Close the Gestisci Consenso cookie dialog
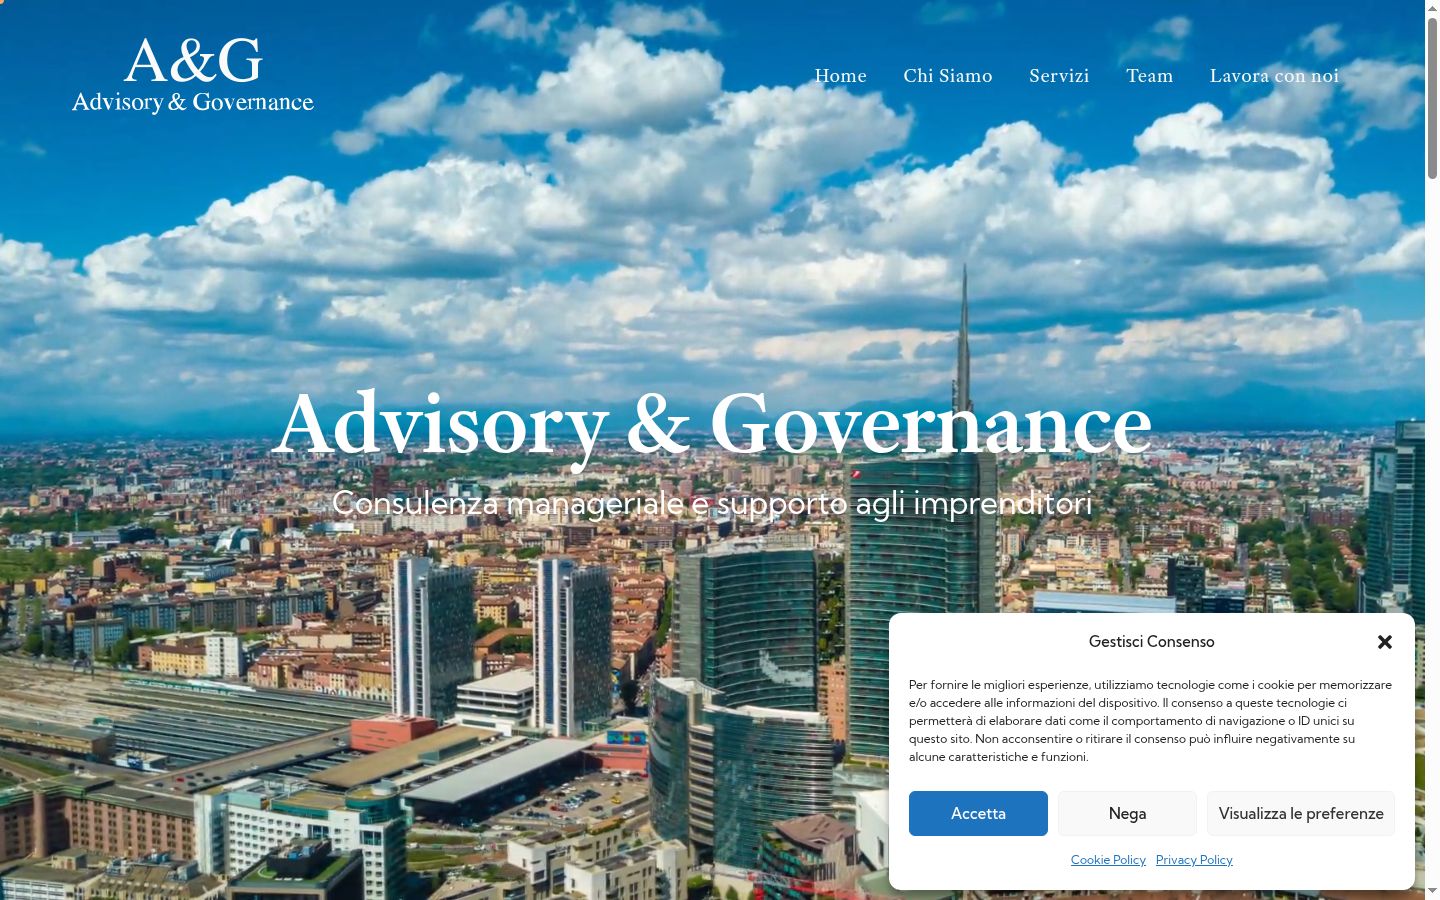Screen dimensions: 1440x900 point(1385,642)
